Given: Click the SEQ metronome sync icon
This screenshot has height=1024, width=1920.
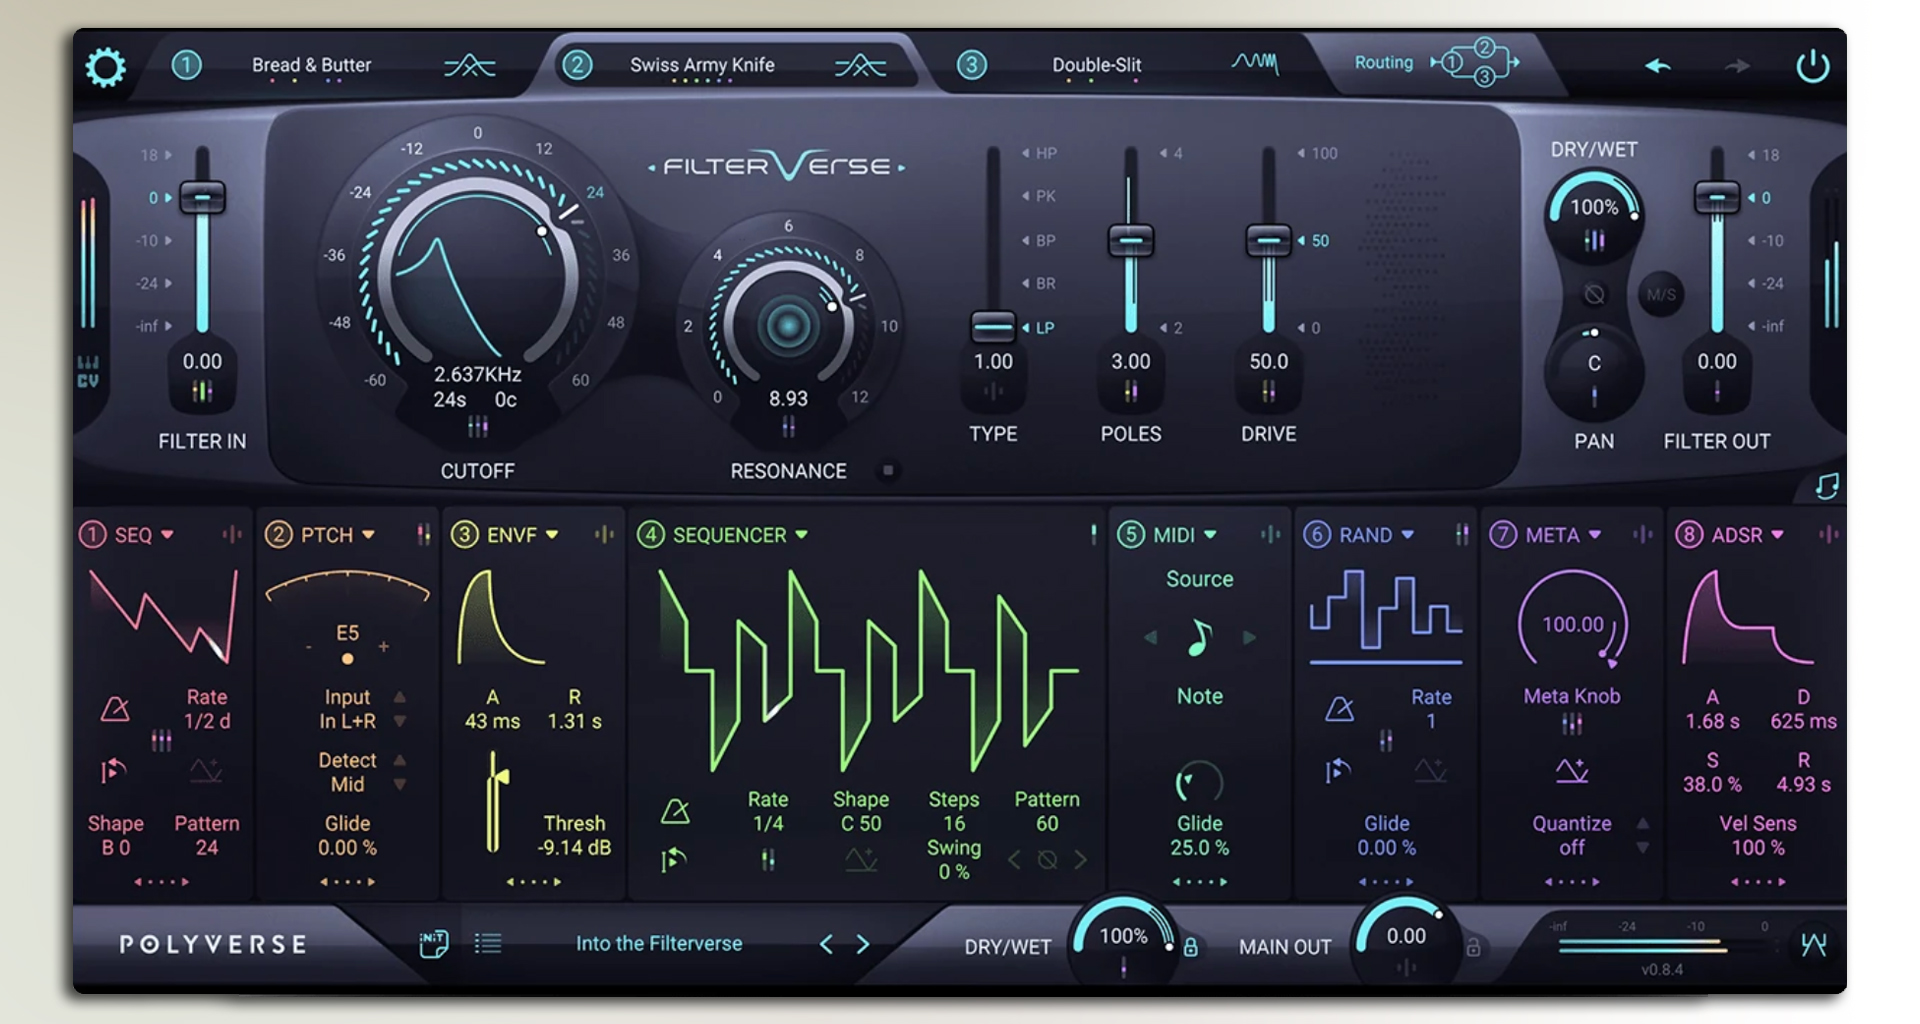Looking at the screenshot, I should [115, 709].
